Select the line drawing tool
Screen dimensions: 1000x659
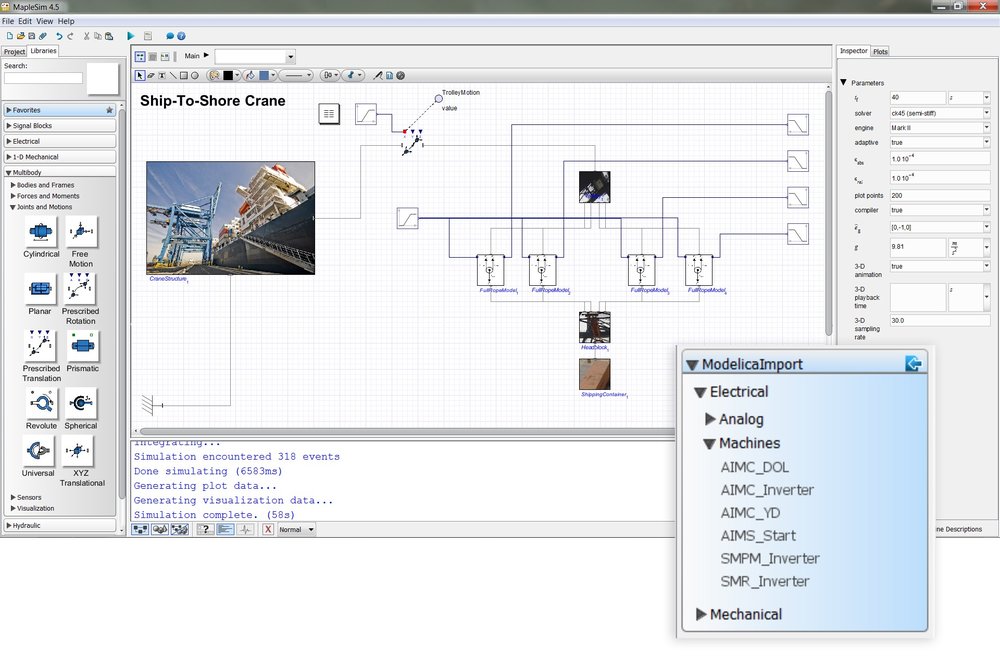click(x=172, y=75)
